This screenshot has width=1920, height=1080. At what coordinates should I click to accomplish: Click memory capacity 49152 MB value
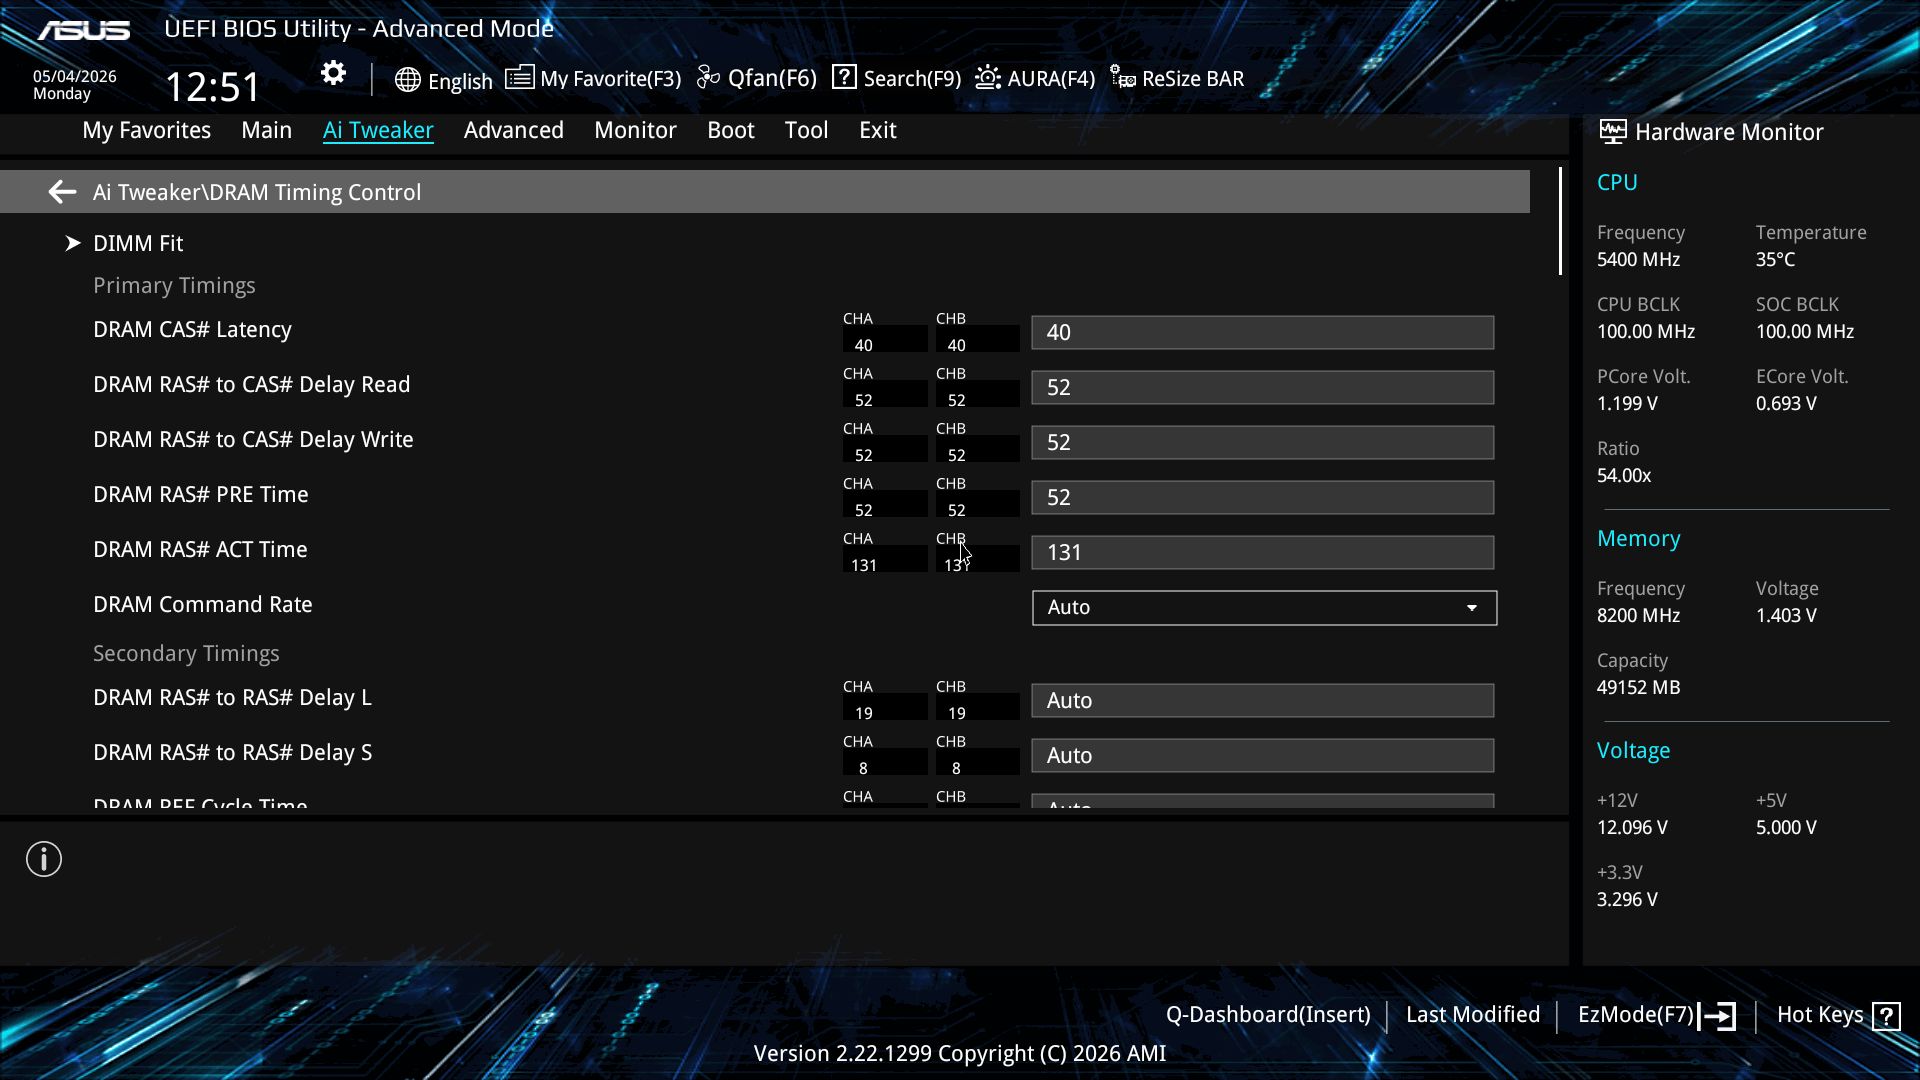point(1638,688)
